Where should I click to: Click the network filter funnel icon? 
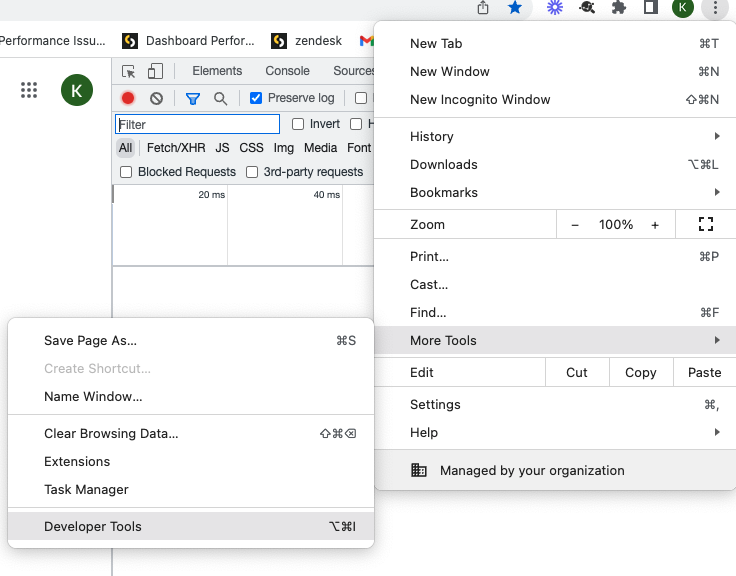pyautogui.click(x=193, y=98)
